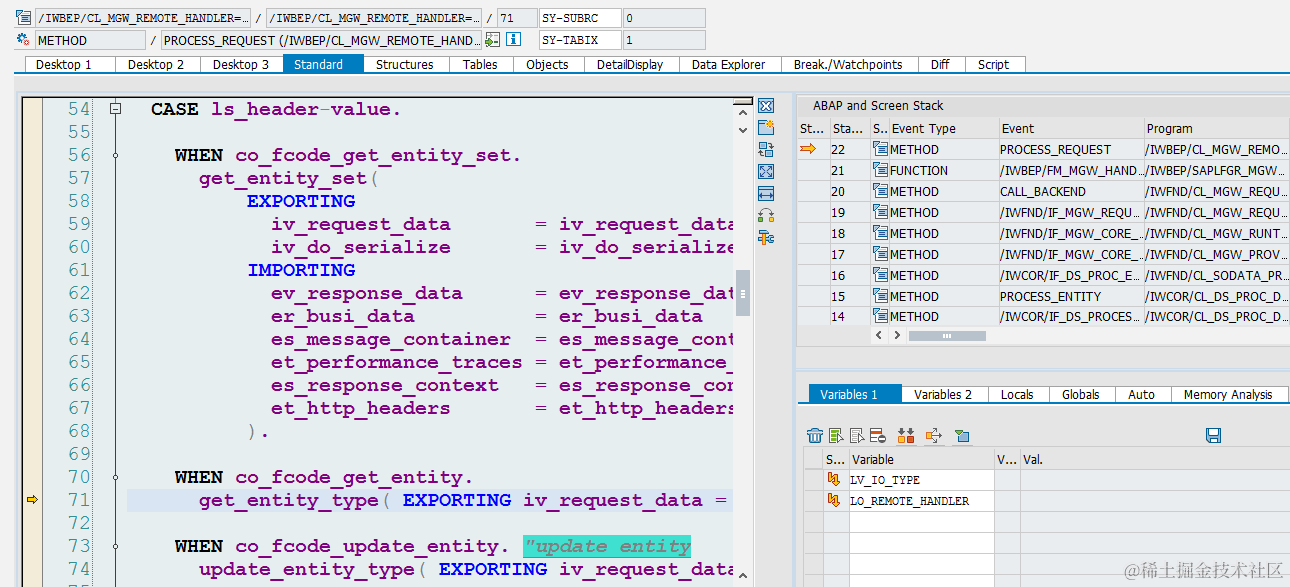Click the source icon in stack row 22
1290x587 pixels.
pos(880,149)
